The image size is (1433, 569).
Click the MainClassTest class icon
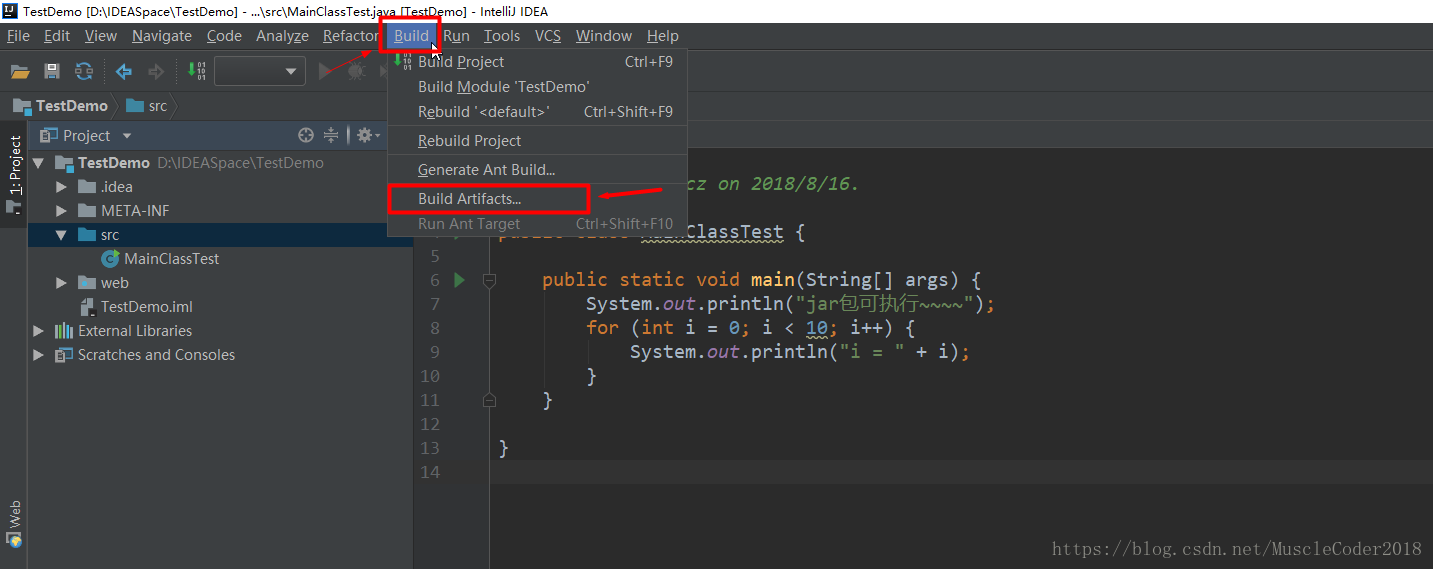pos(110,259)
